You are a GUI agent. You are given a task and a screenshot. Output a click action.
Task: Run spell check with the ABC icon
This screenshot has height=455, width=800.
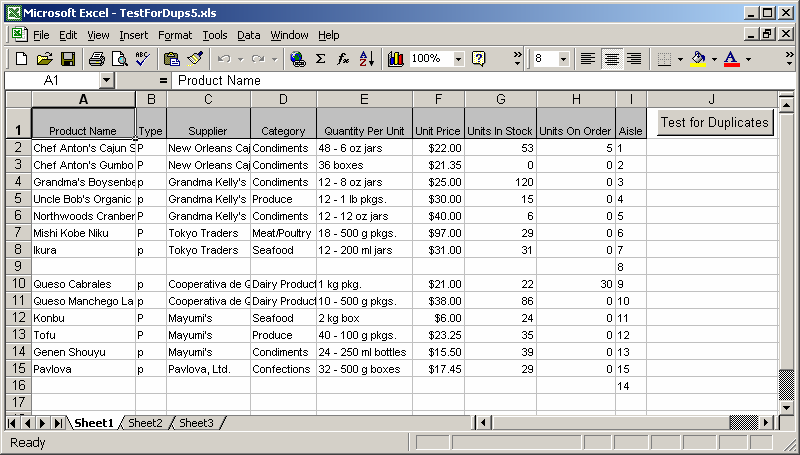[x=142, y=59]
